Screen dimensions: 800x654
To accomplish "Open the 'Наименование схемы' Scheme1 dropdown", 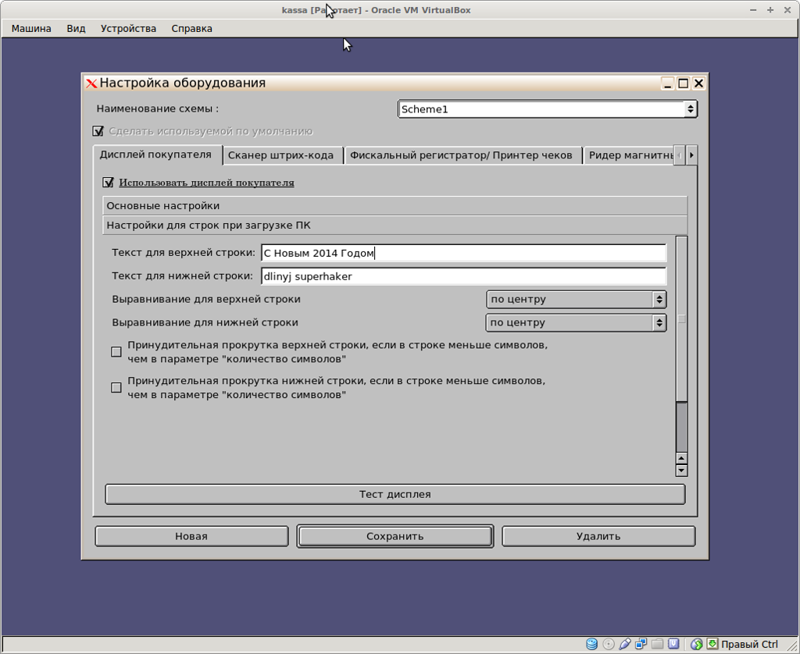I will (547, 109).
